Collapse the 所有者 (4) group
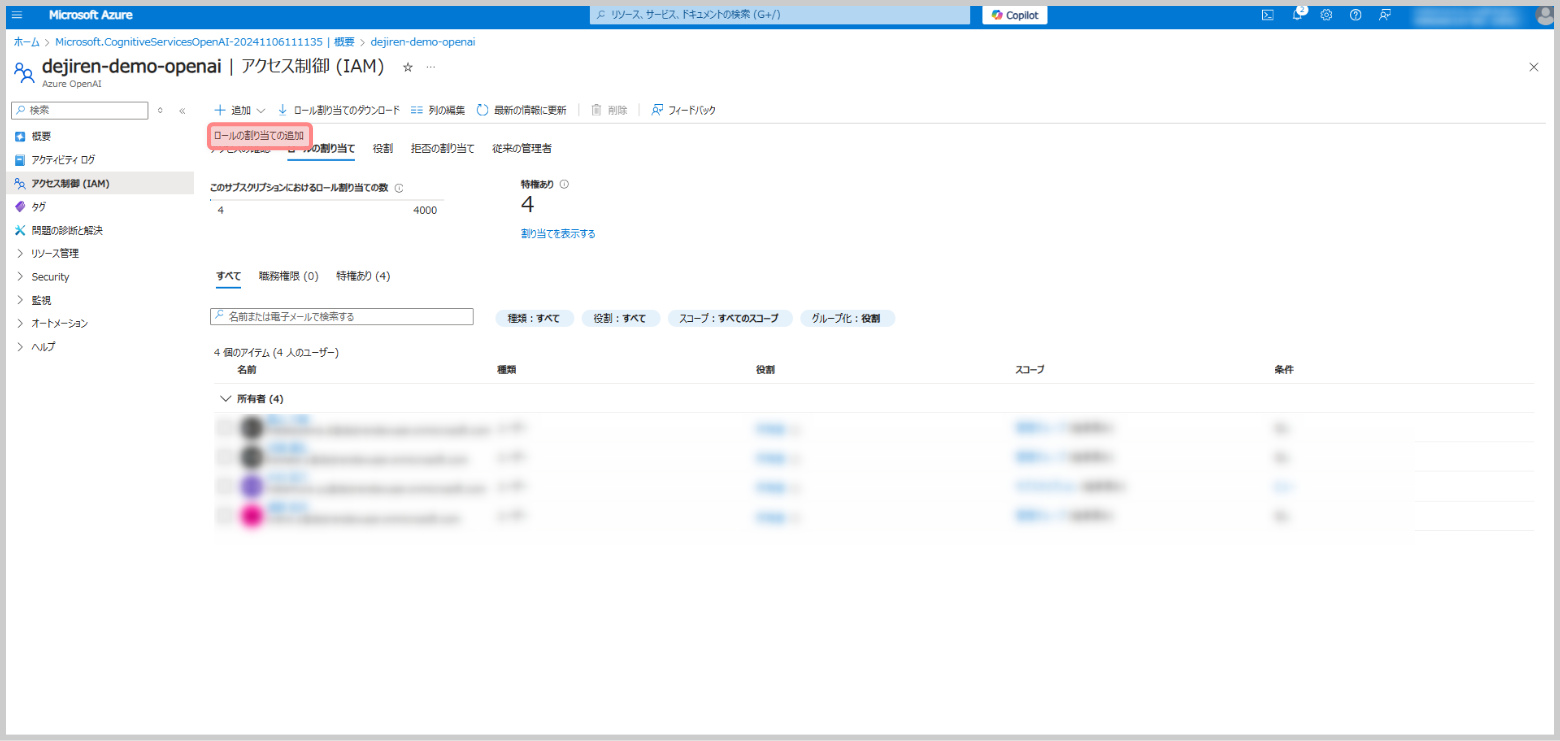This screenshot has width=1560, height=741. tap(225, 399)
